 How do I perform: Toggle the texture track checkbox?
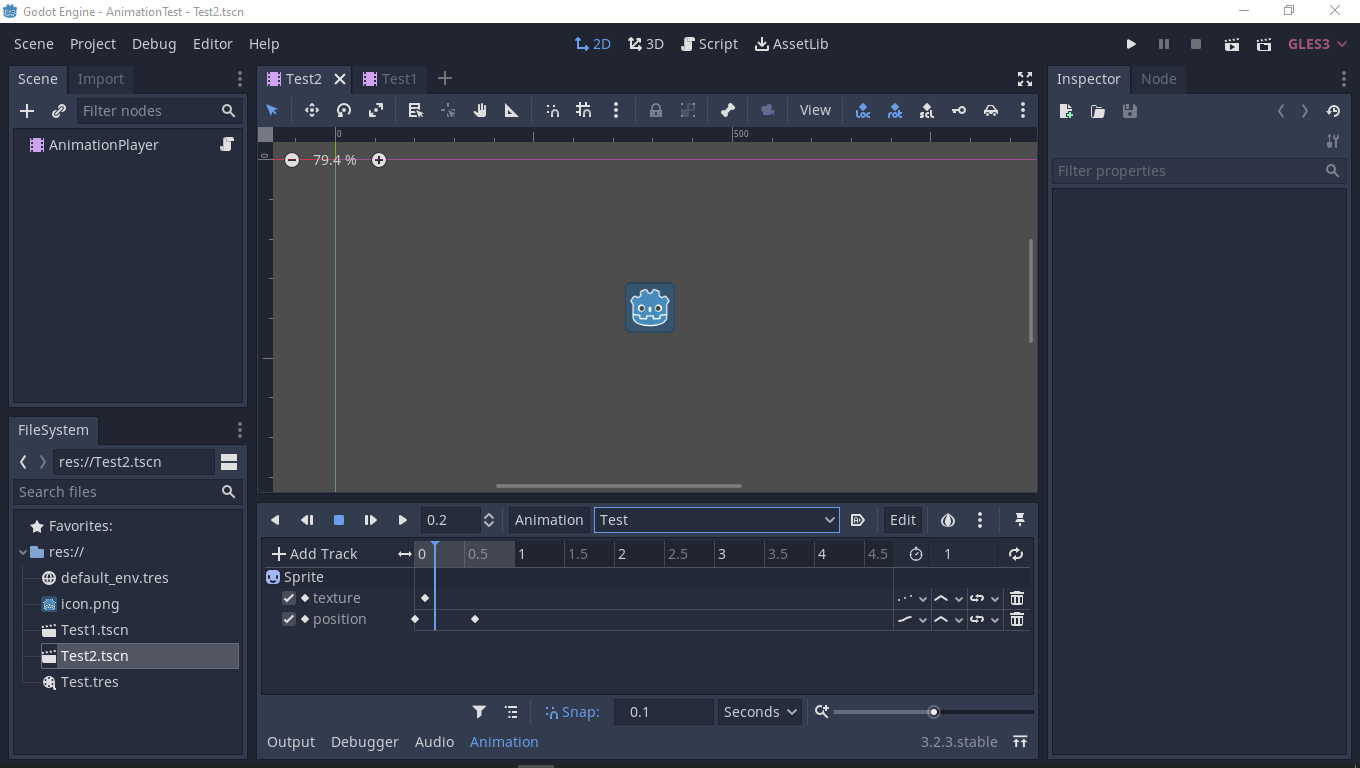[289, 597]
